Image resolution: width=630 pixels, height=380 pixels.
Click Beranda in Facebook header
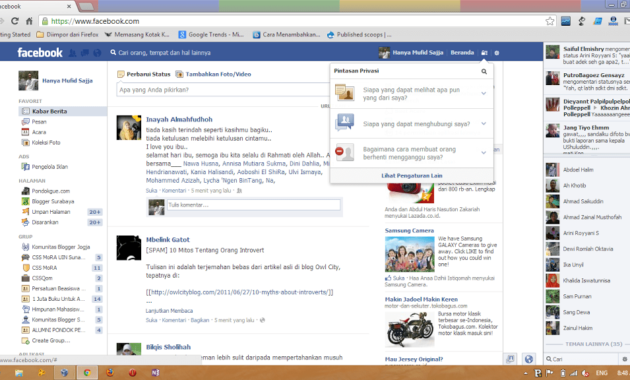tap(462, 53)
